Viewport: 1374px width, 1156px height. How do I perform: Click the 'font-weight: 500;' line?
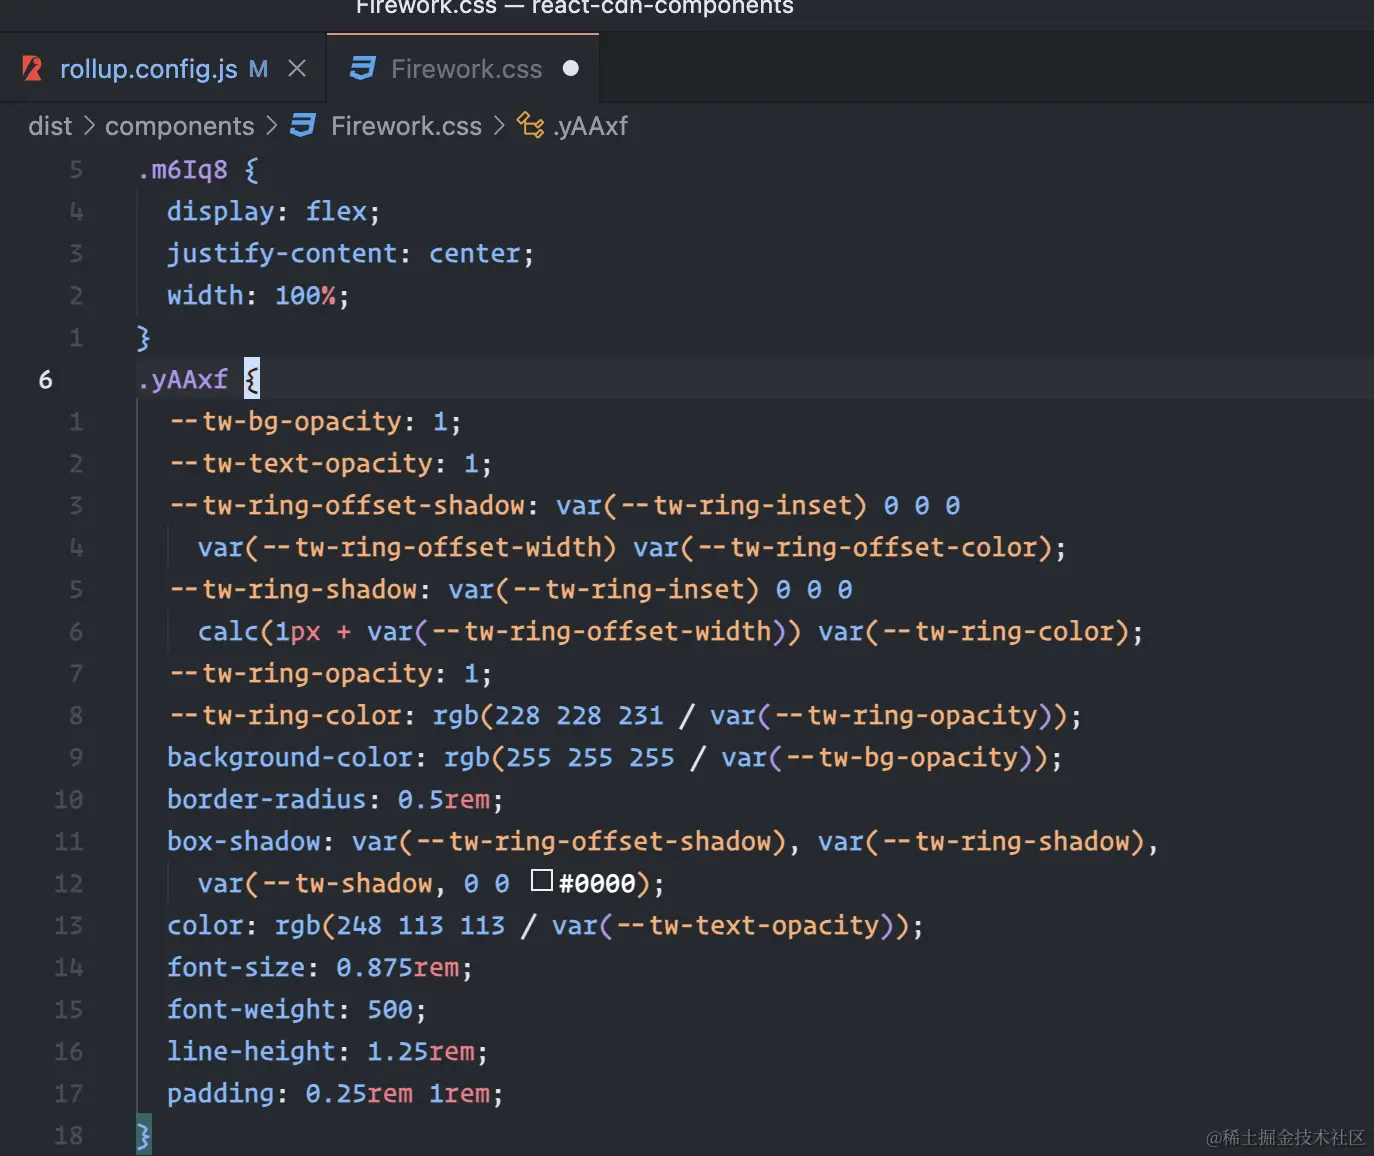pos(297,1010)
